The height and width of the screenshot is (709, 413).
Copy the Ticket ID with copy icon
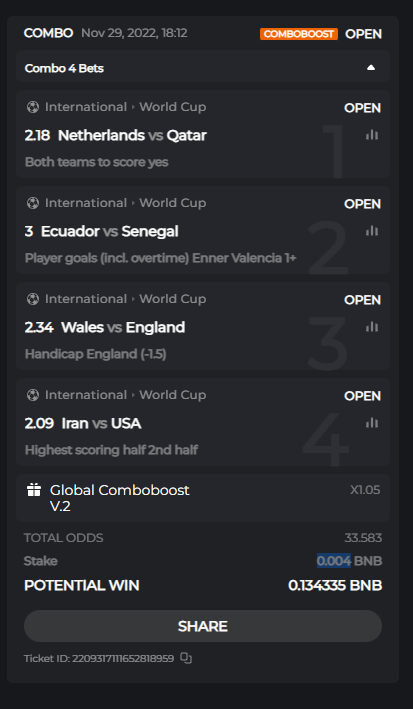186,658
